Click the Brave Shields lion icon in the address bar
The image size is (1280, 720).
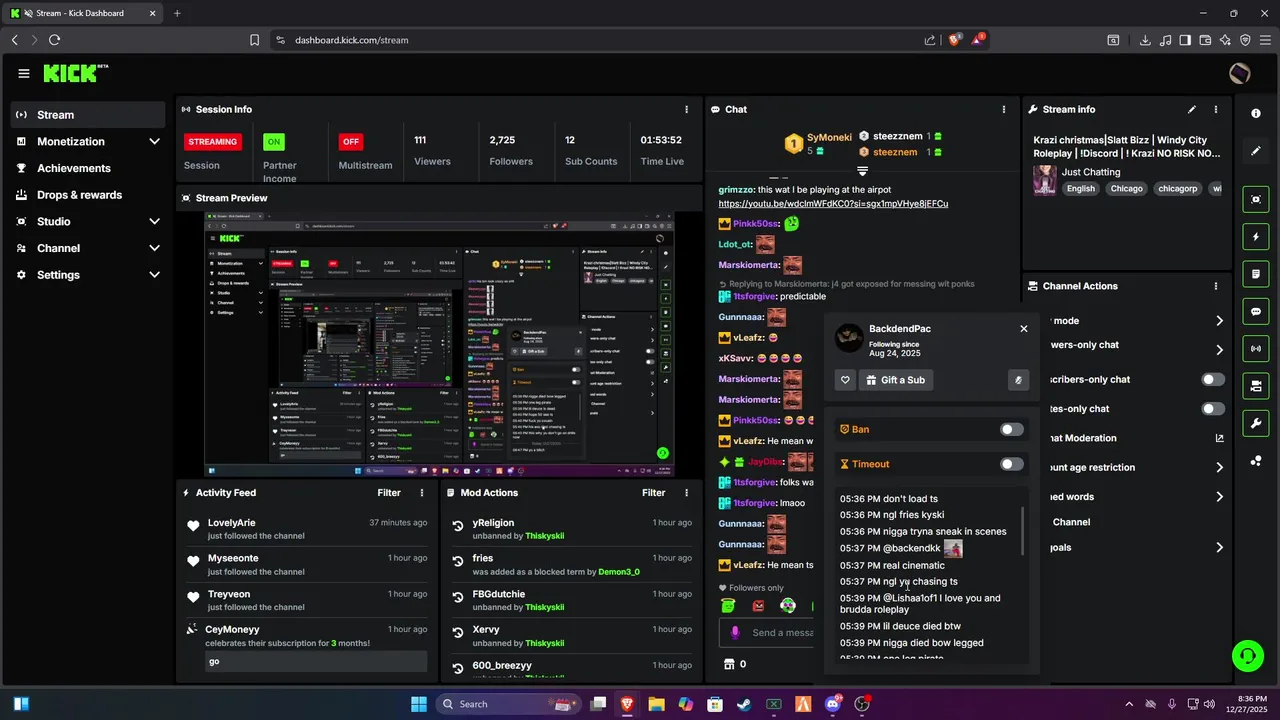pyautogui.click(x=955, y=40)
